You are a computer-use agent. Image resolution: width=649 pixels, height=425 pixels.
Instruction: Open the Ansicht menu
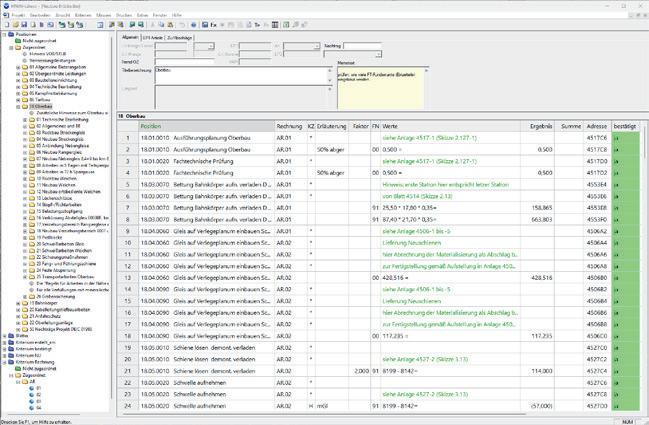63,15
